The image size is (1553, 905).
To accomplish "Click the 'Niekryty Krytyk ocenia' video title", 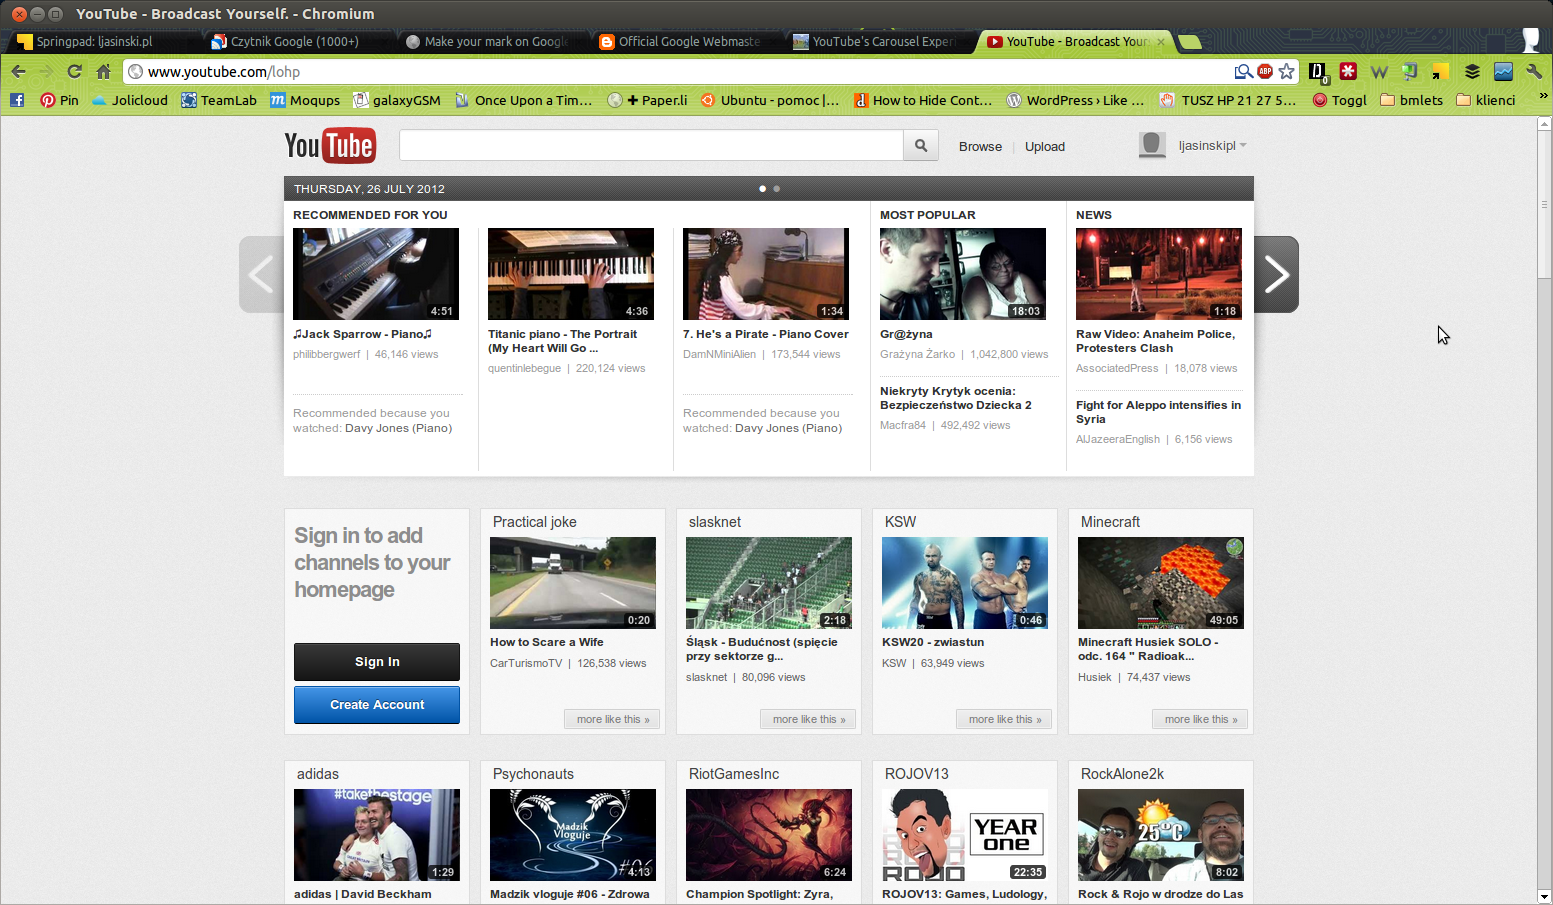I will (x=955, y=398).
